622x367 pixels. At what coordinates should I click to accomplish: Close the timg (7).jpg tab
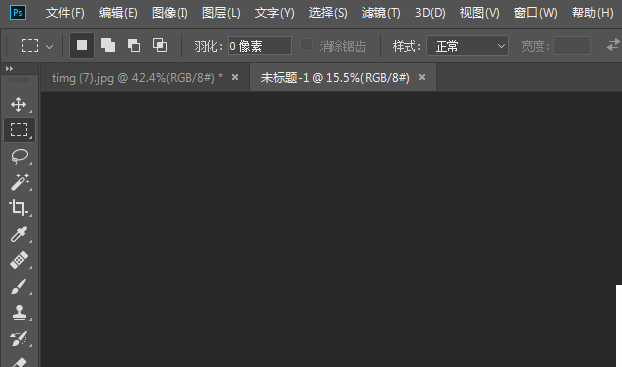tap(235, 77)
